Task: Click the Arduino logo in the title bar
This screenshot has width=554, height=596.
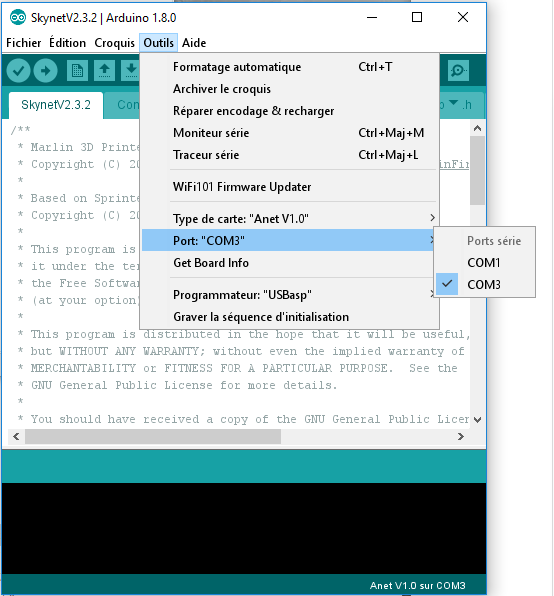Action: [x=17, y=17]
